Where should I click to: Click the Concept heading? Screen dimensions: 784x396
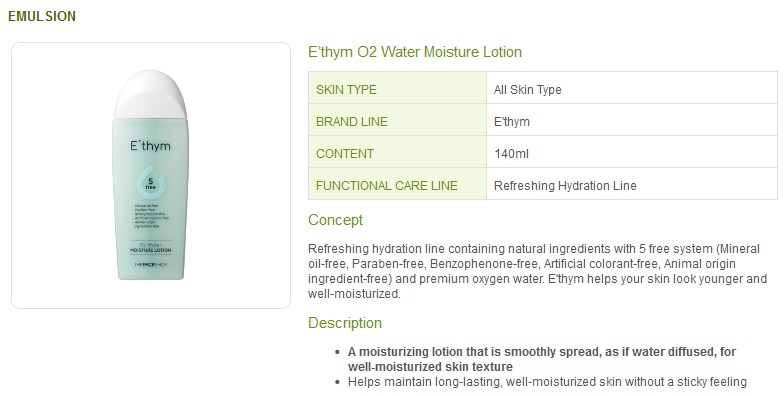point(335,220)
